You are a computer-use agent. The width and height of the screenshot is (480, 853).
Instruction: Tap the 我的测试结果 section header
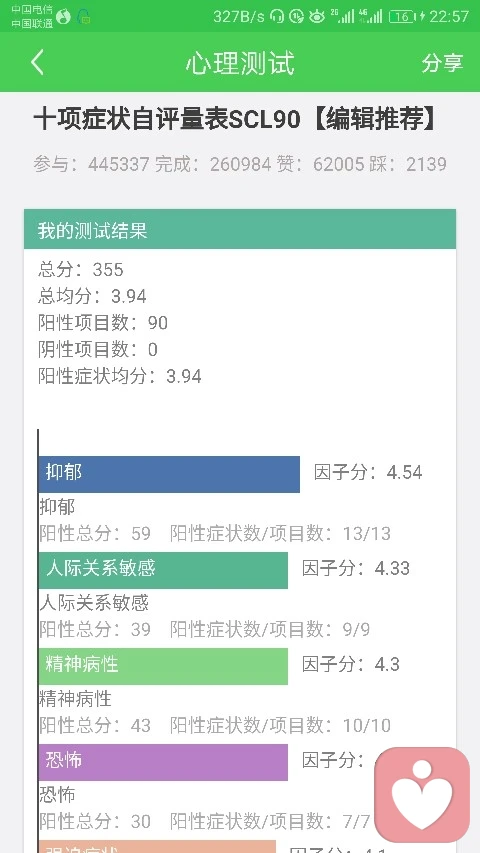[240, 229]
